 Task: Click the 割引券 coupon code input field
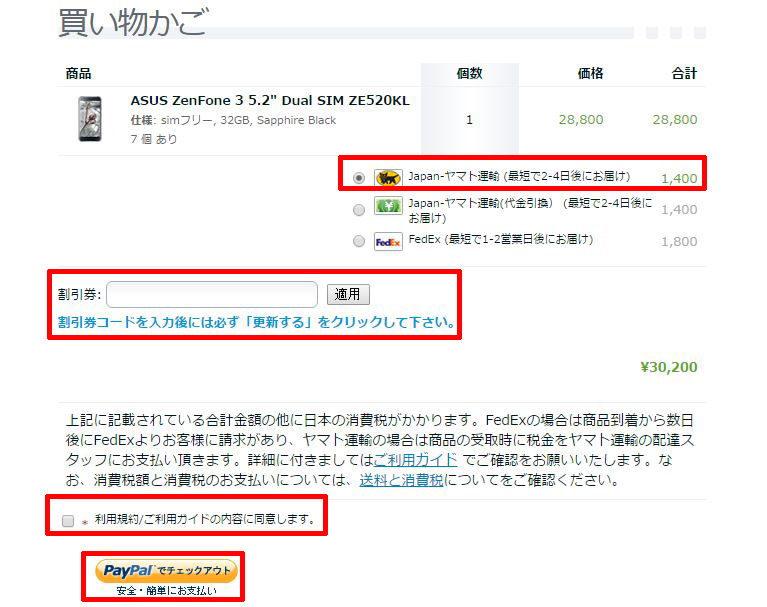click(212, 294)
